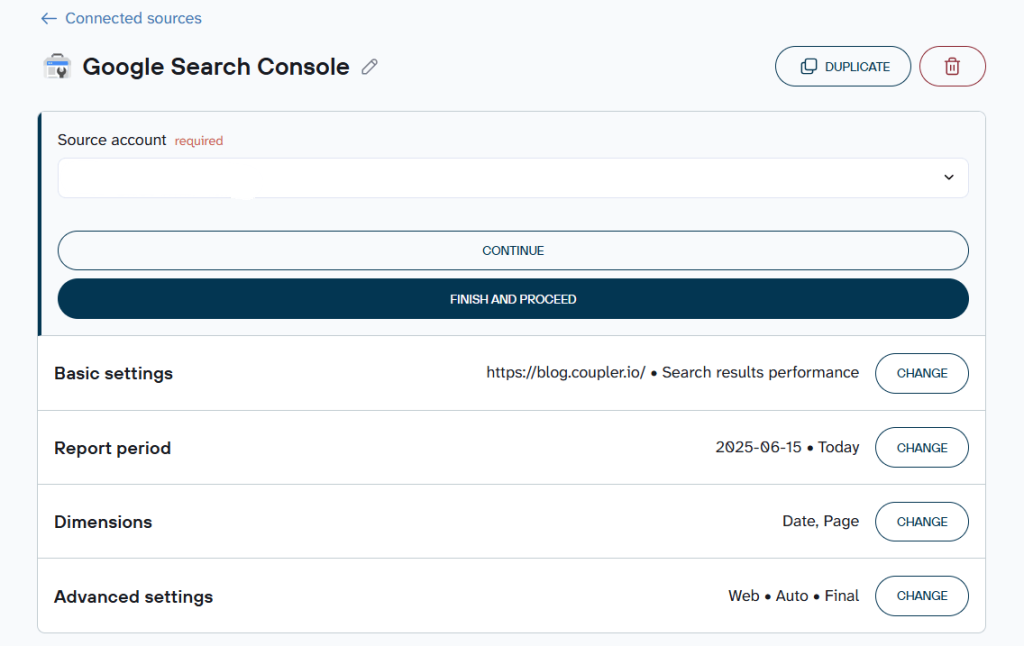
Task: Duplicate this source
Action: [x=843, y=67]
